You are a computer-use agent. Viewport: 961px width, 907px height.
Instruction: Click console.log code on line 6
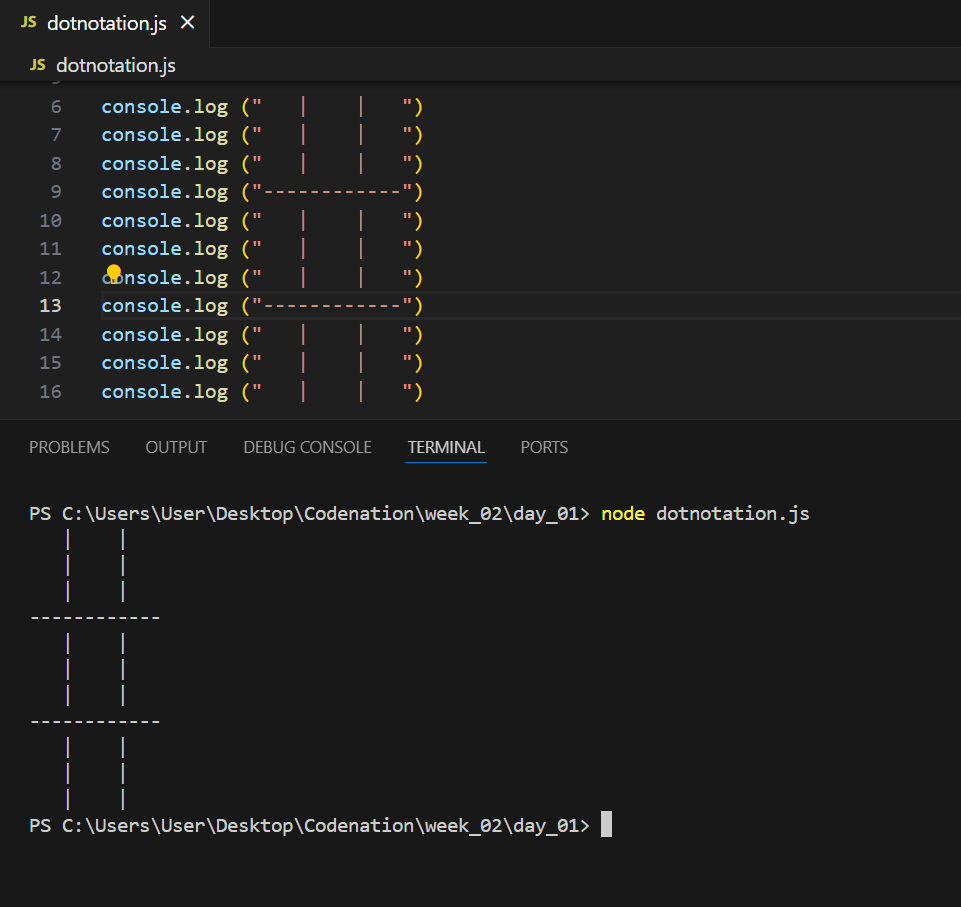coord(165,107)
